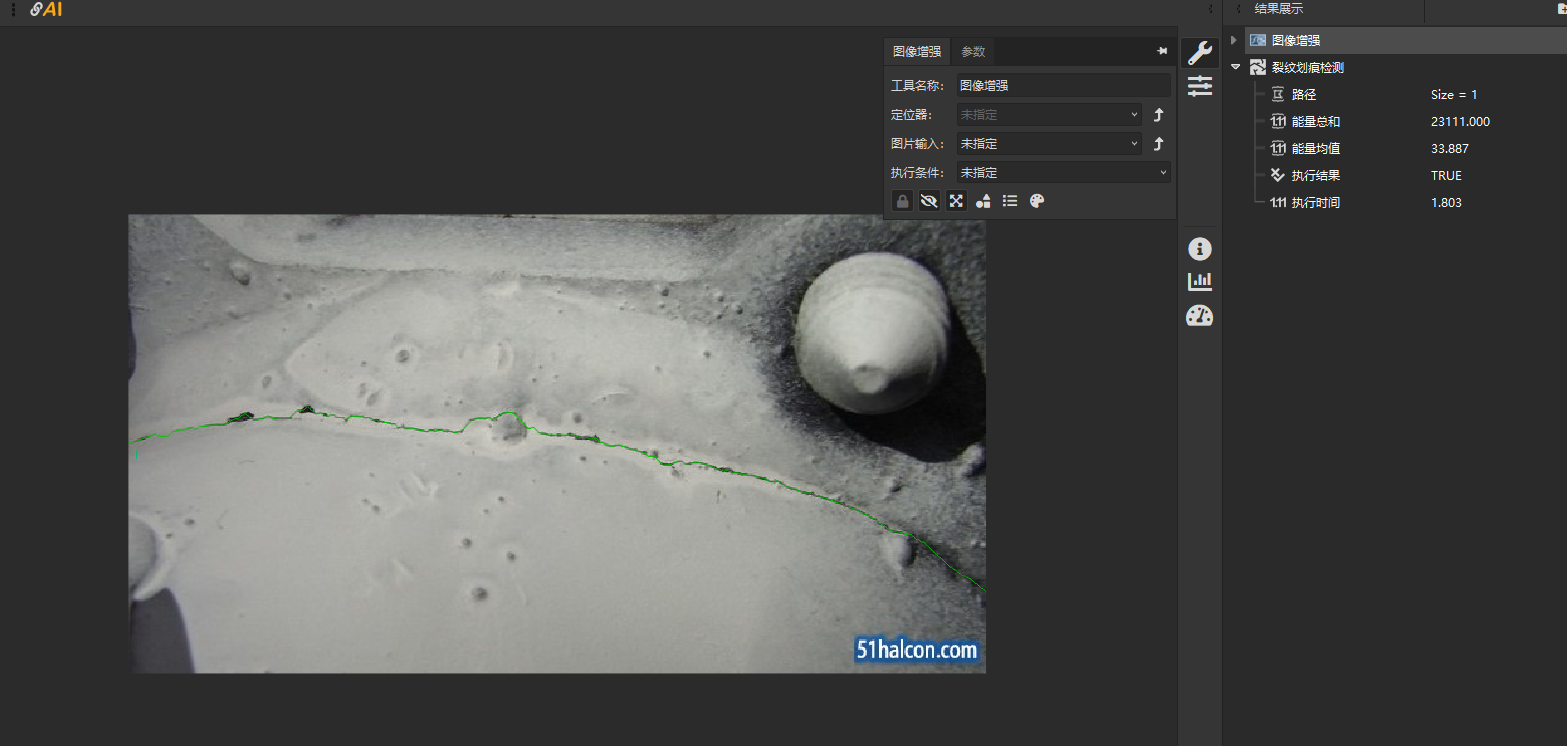Open the color palette icon
The height and width of the screenshot is (746, 1567).
(x=1037, y=201)
